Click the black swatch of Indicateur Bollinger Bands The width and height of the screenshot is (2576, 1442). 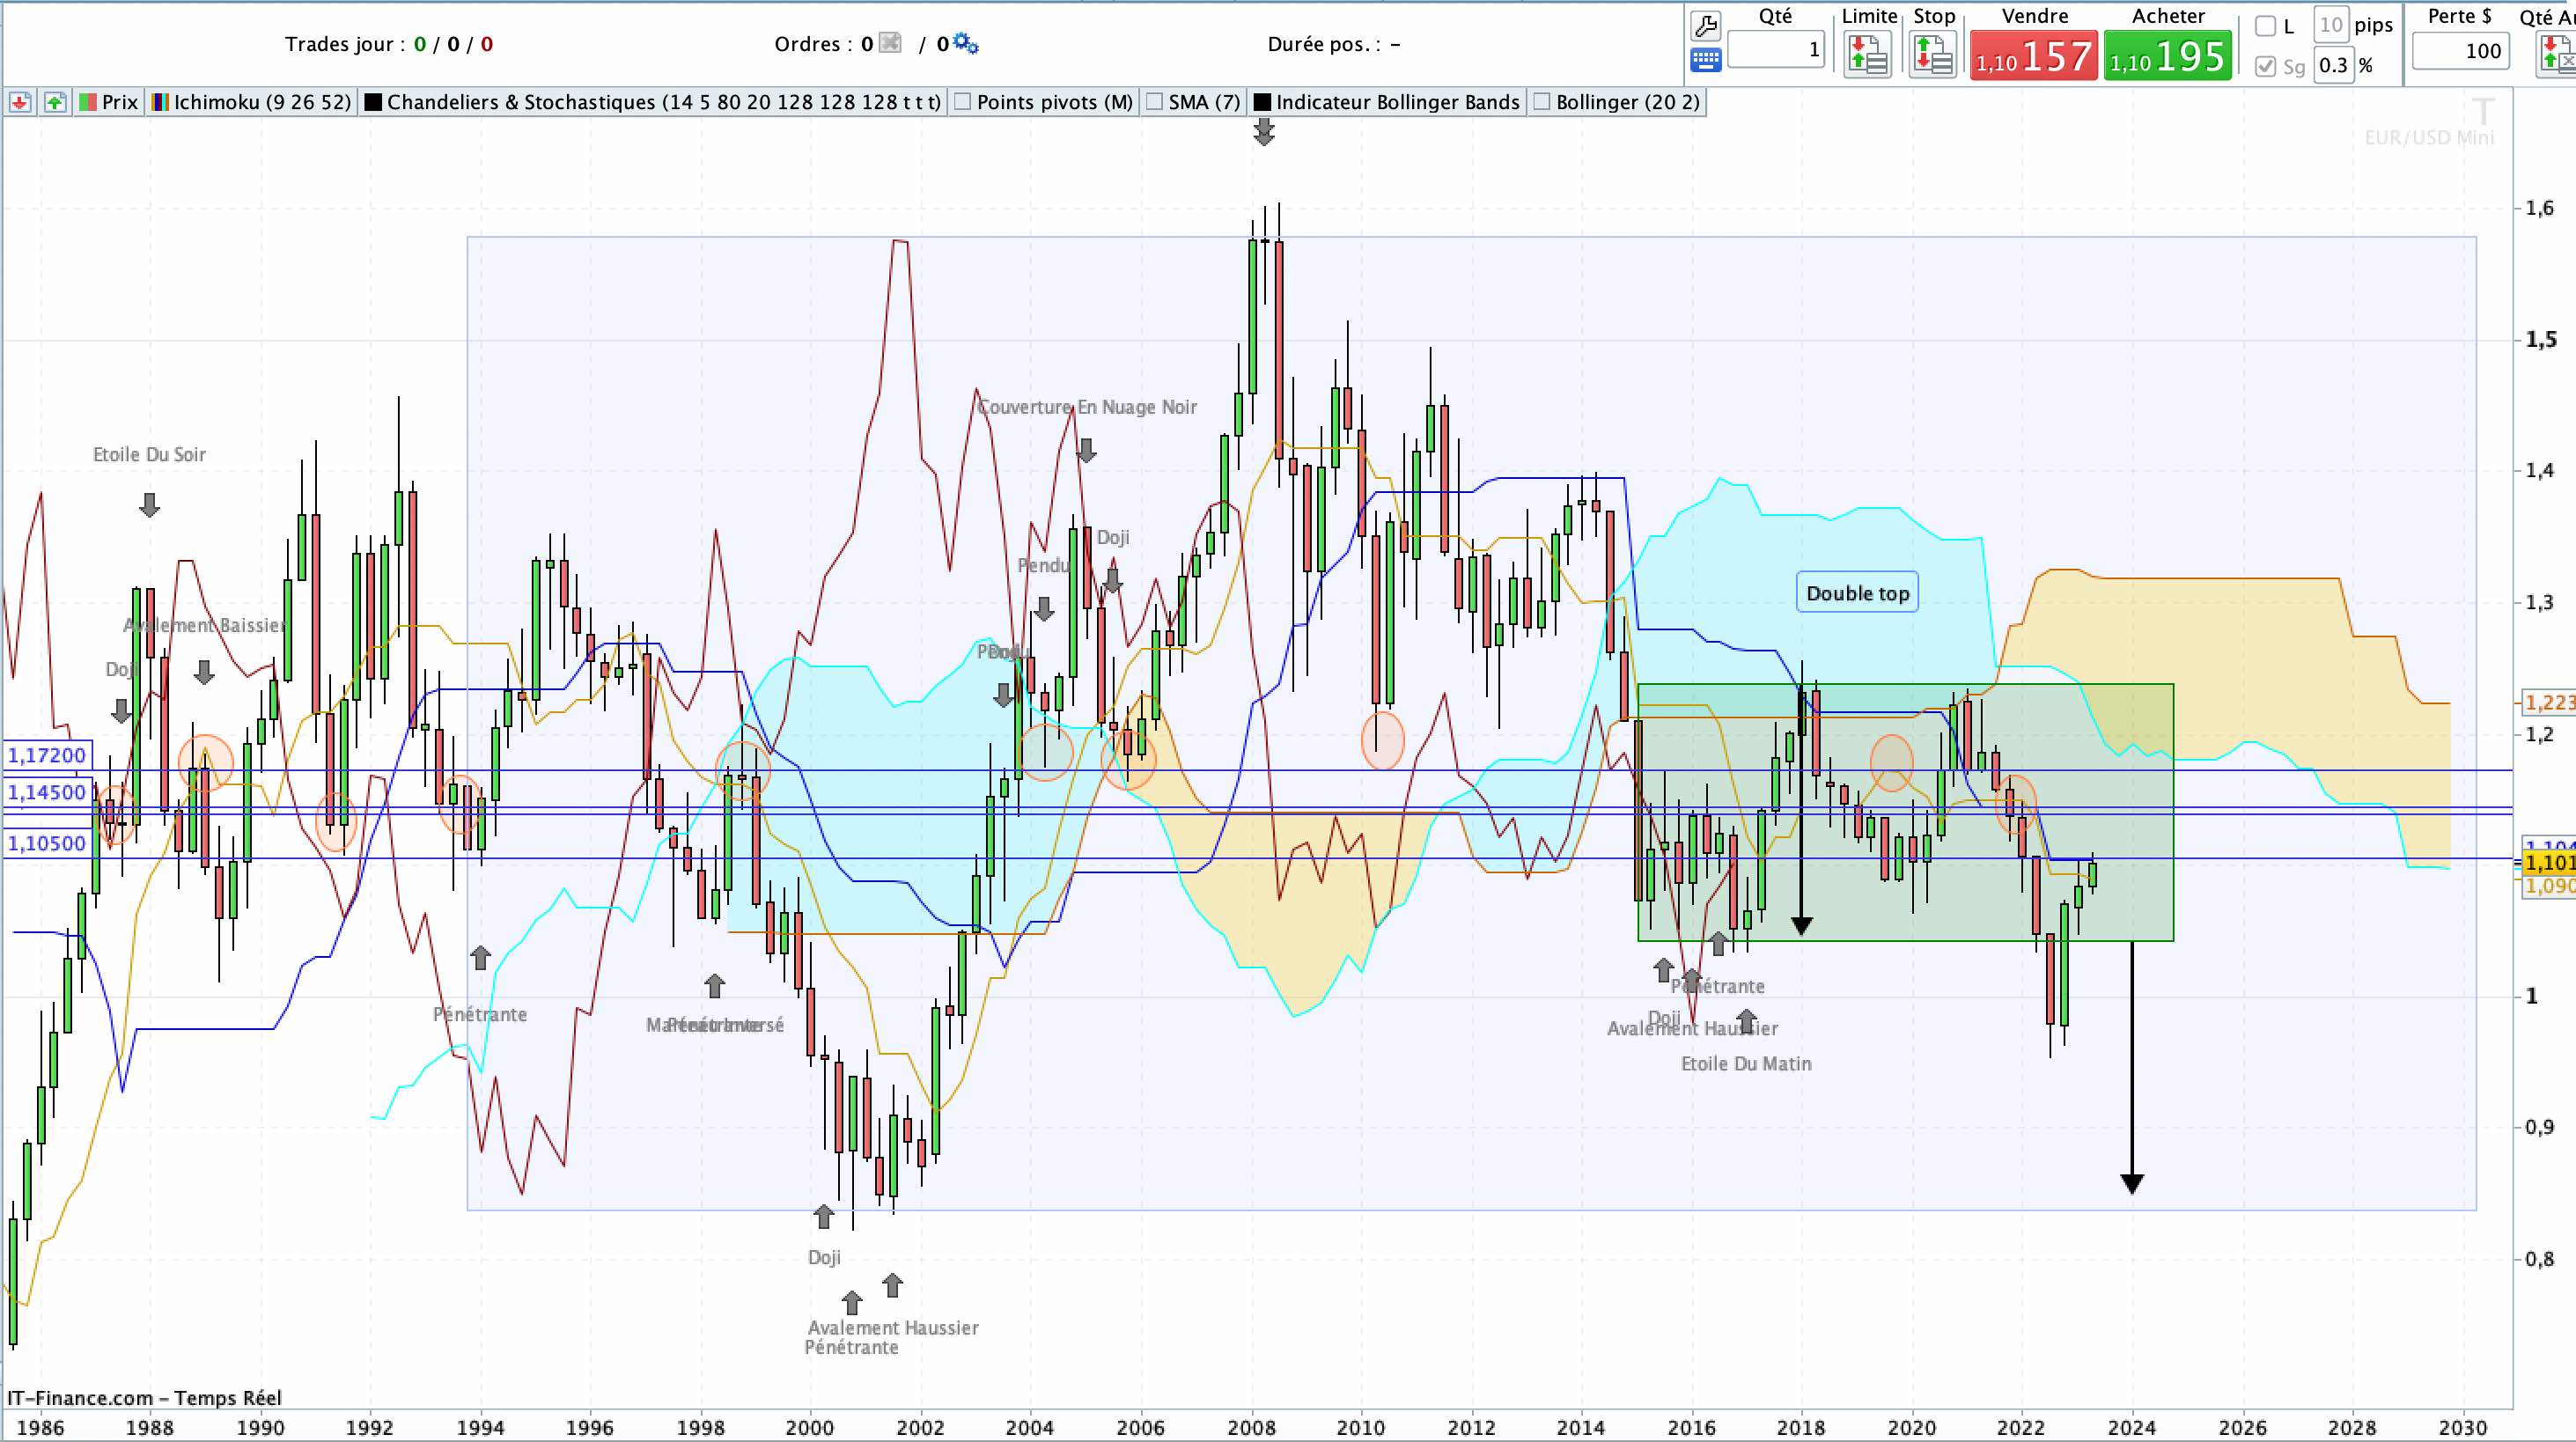point(1263,102)
